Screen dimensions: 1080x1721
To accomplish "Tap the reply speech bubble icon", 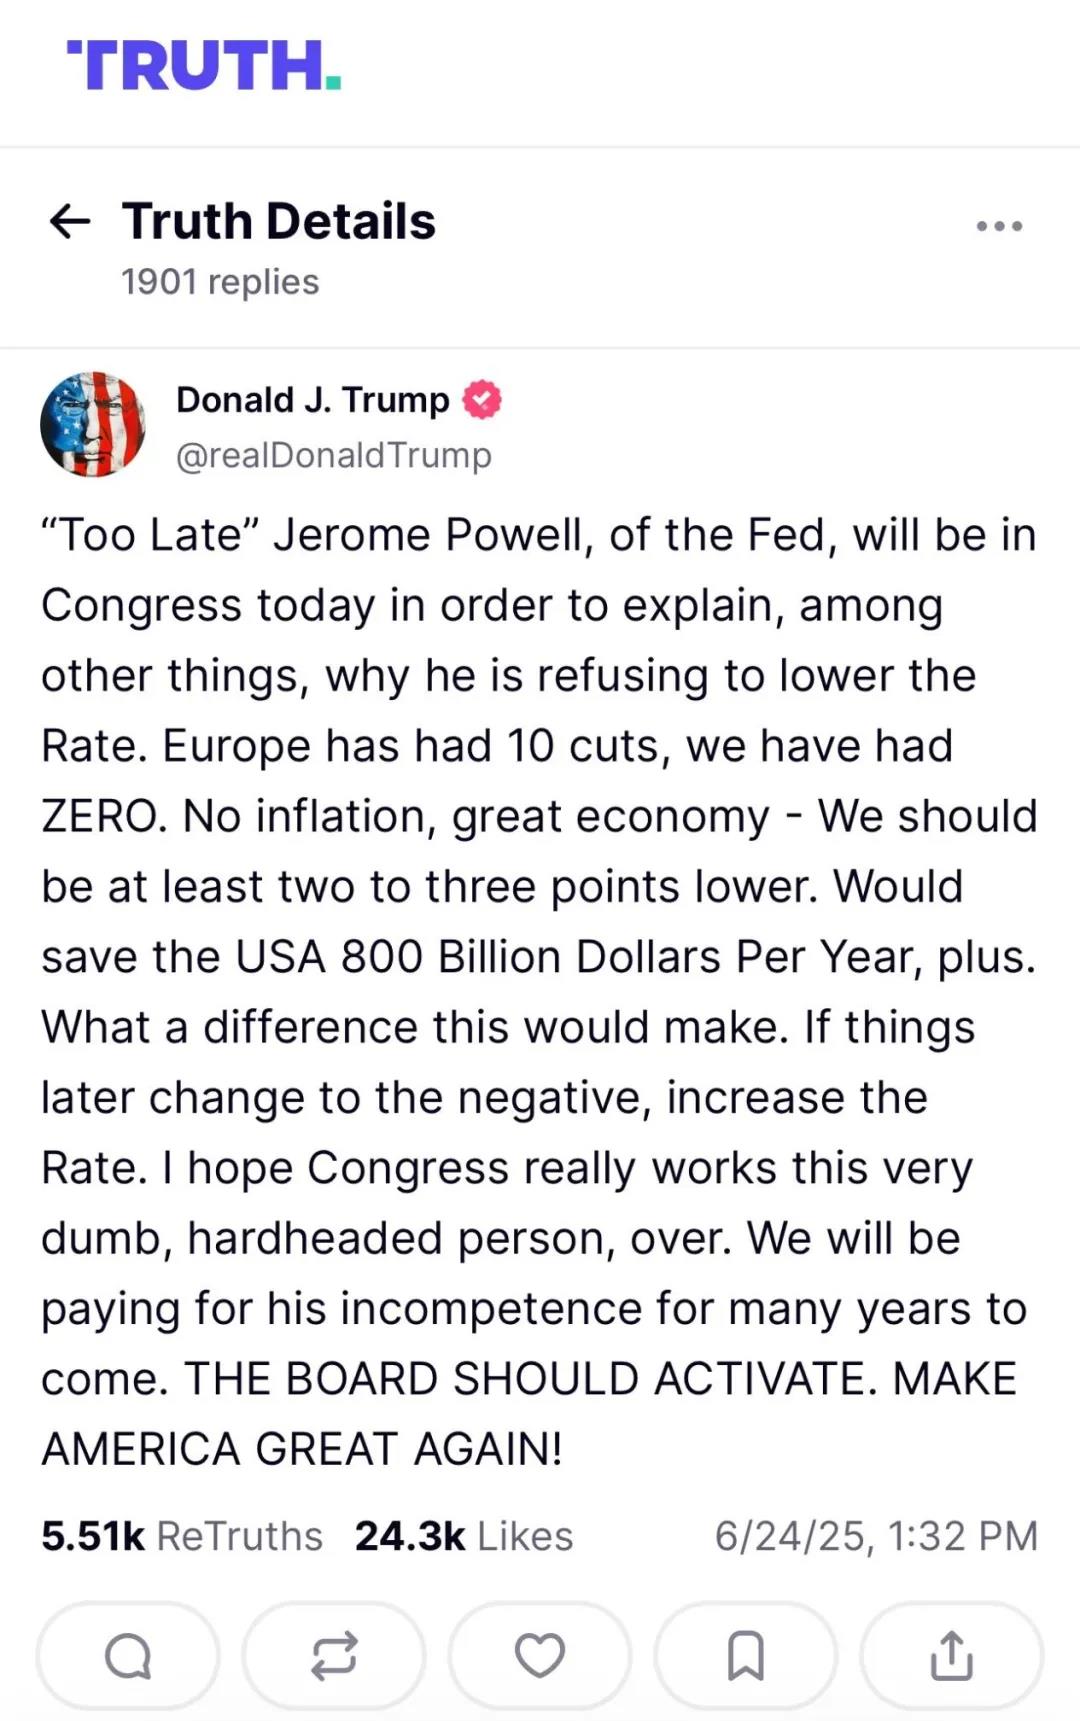I will coord(128,1656).
